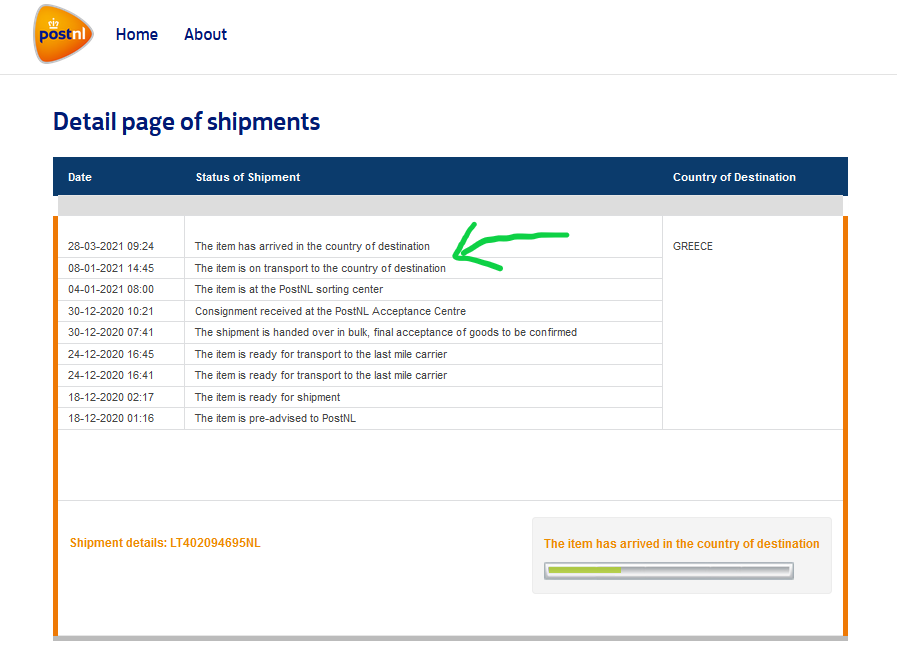Open the About page link
897x646 pixels.
205,34
